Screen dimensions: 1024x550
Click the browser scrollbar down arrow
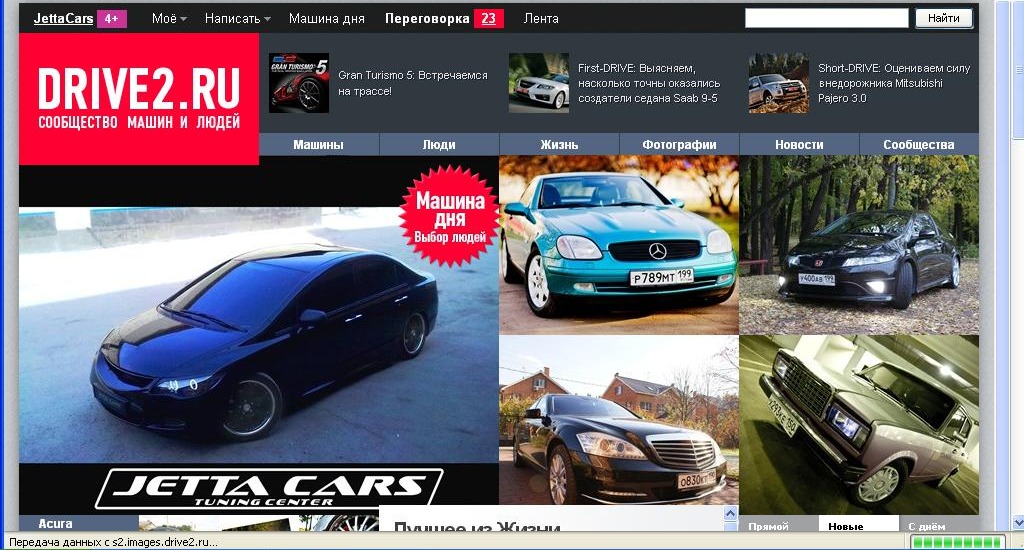1018,522
